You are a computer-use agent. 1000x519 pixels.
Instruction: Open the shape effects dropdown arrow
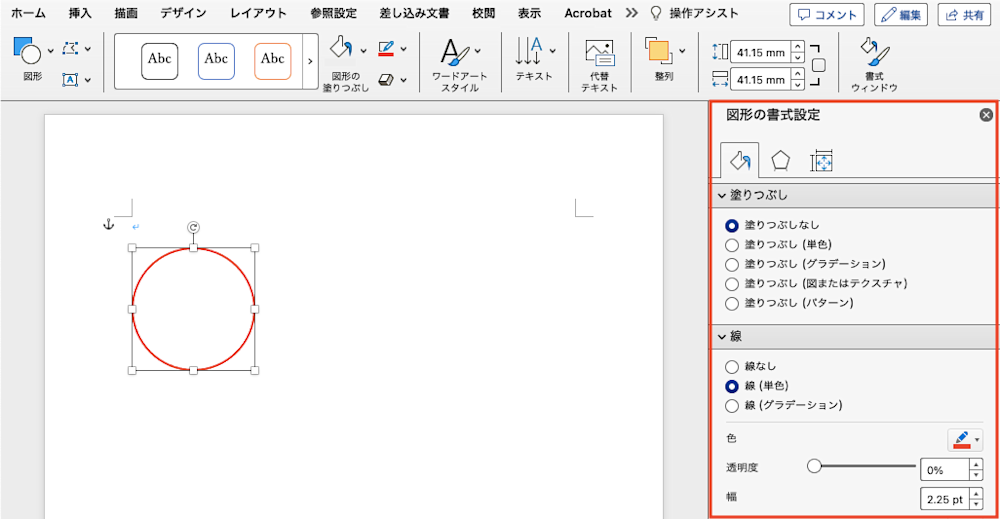(x=403, y=80)
